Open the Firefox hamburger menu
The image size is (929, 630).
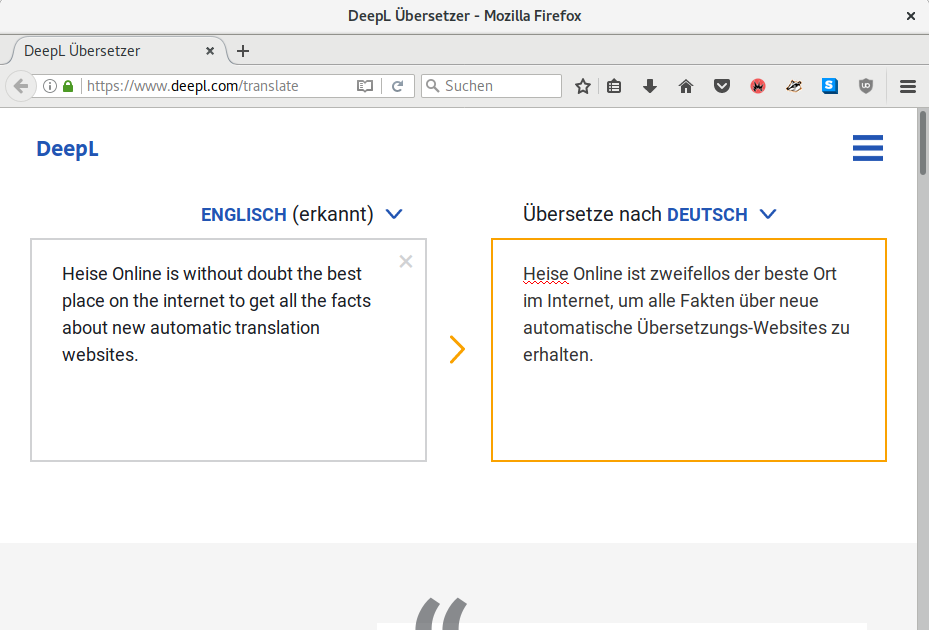point(908,87)
